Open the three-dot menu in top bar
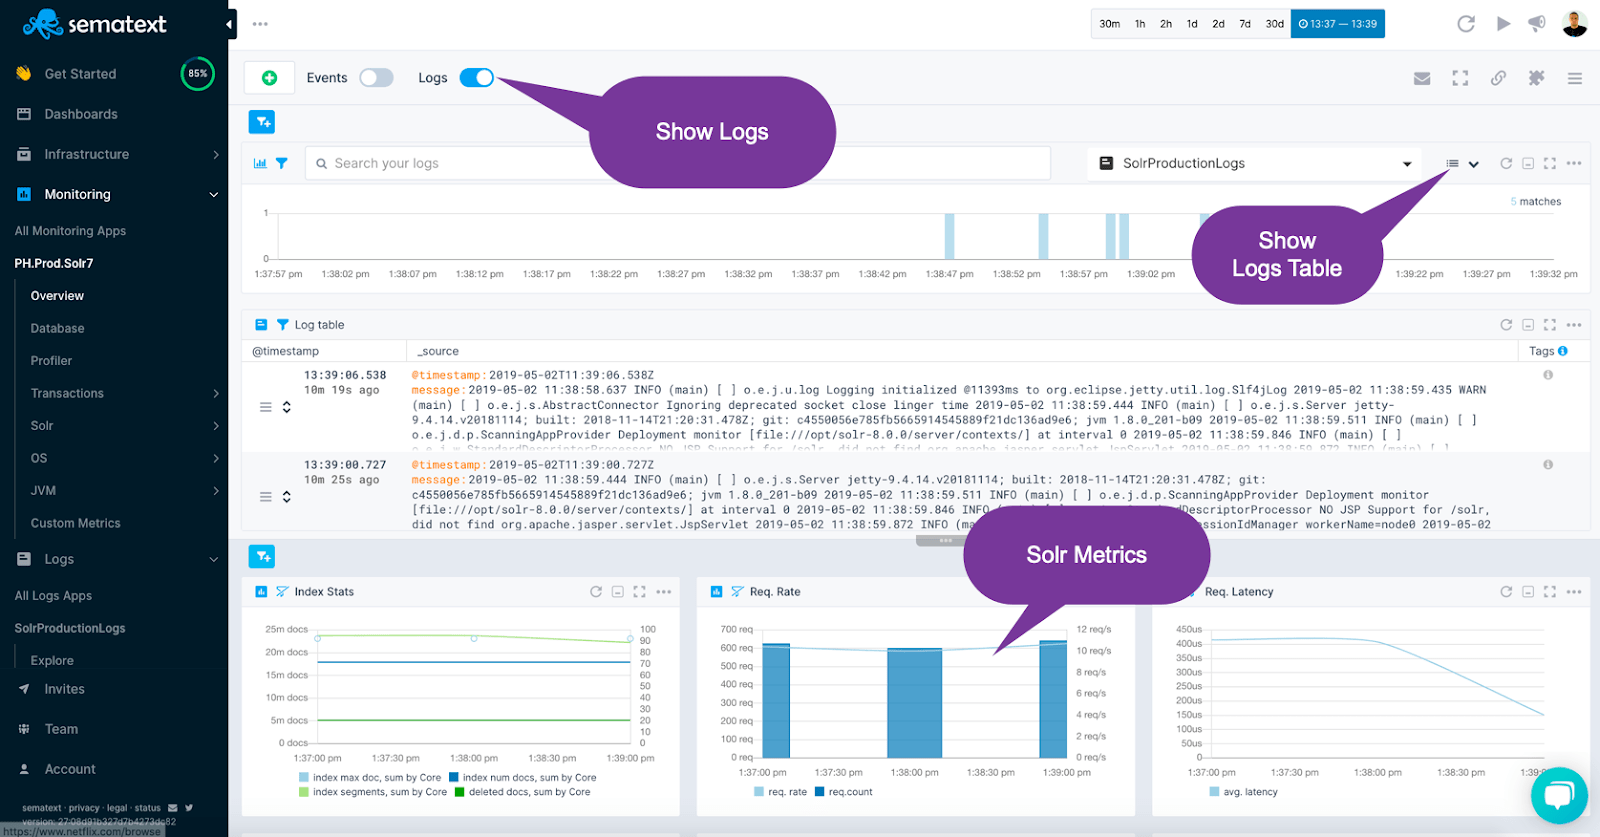1600x837 pixels. click(260, 24)
